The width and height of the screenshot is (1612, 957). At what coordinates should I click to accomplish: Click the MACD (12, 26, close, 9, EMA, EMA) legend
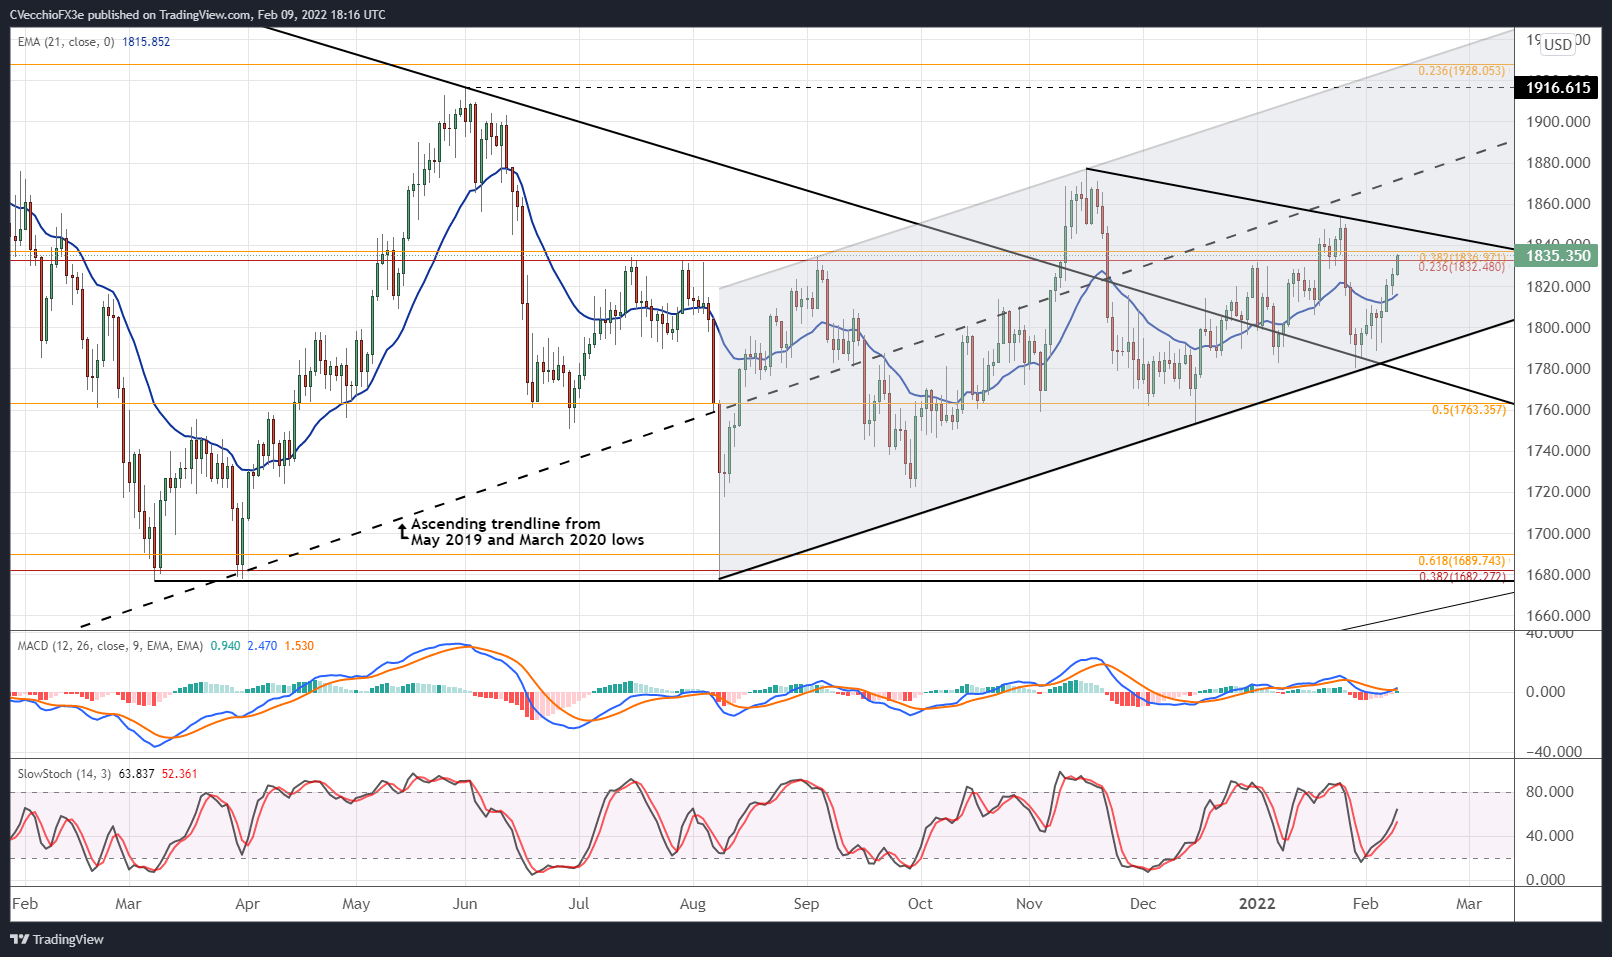pos(110,646)
